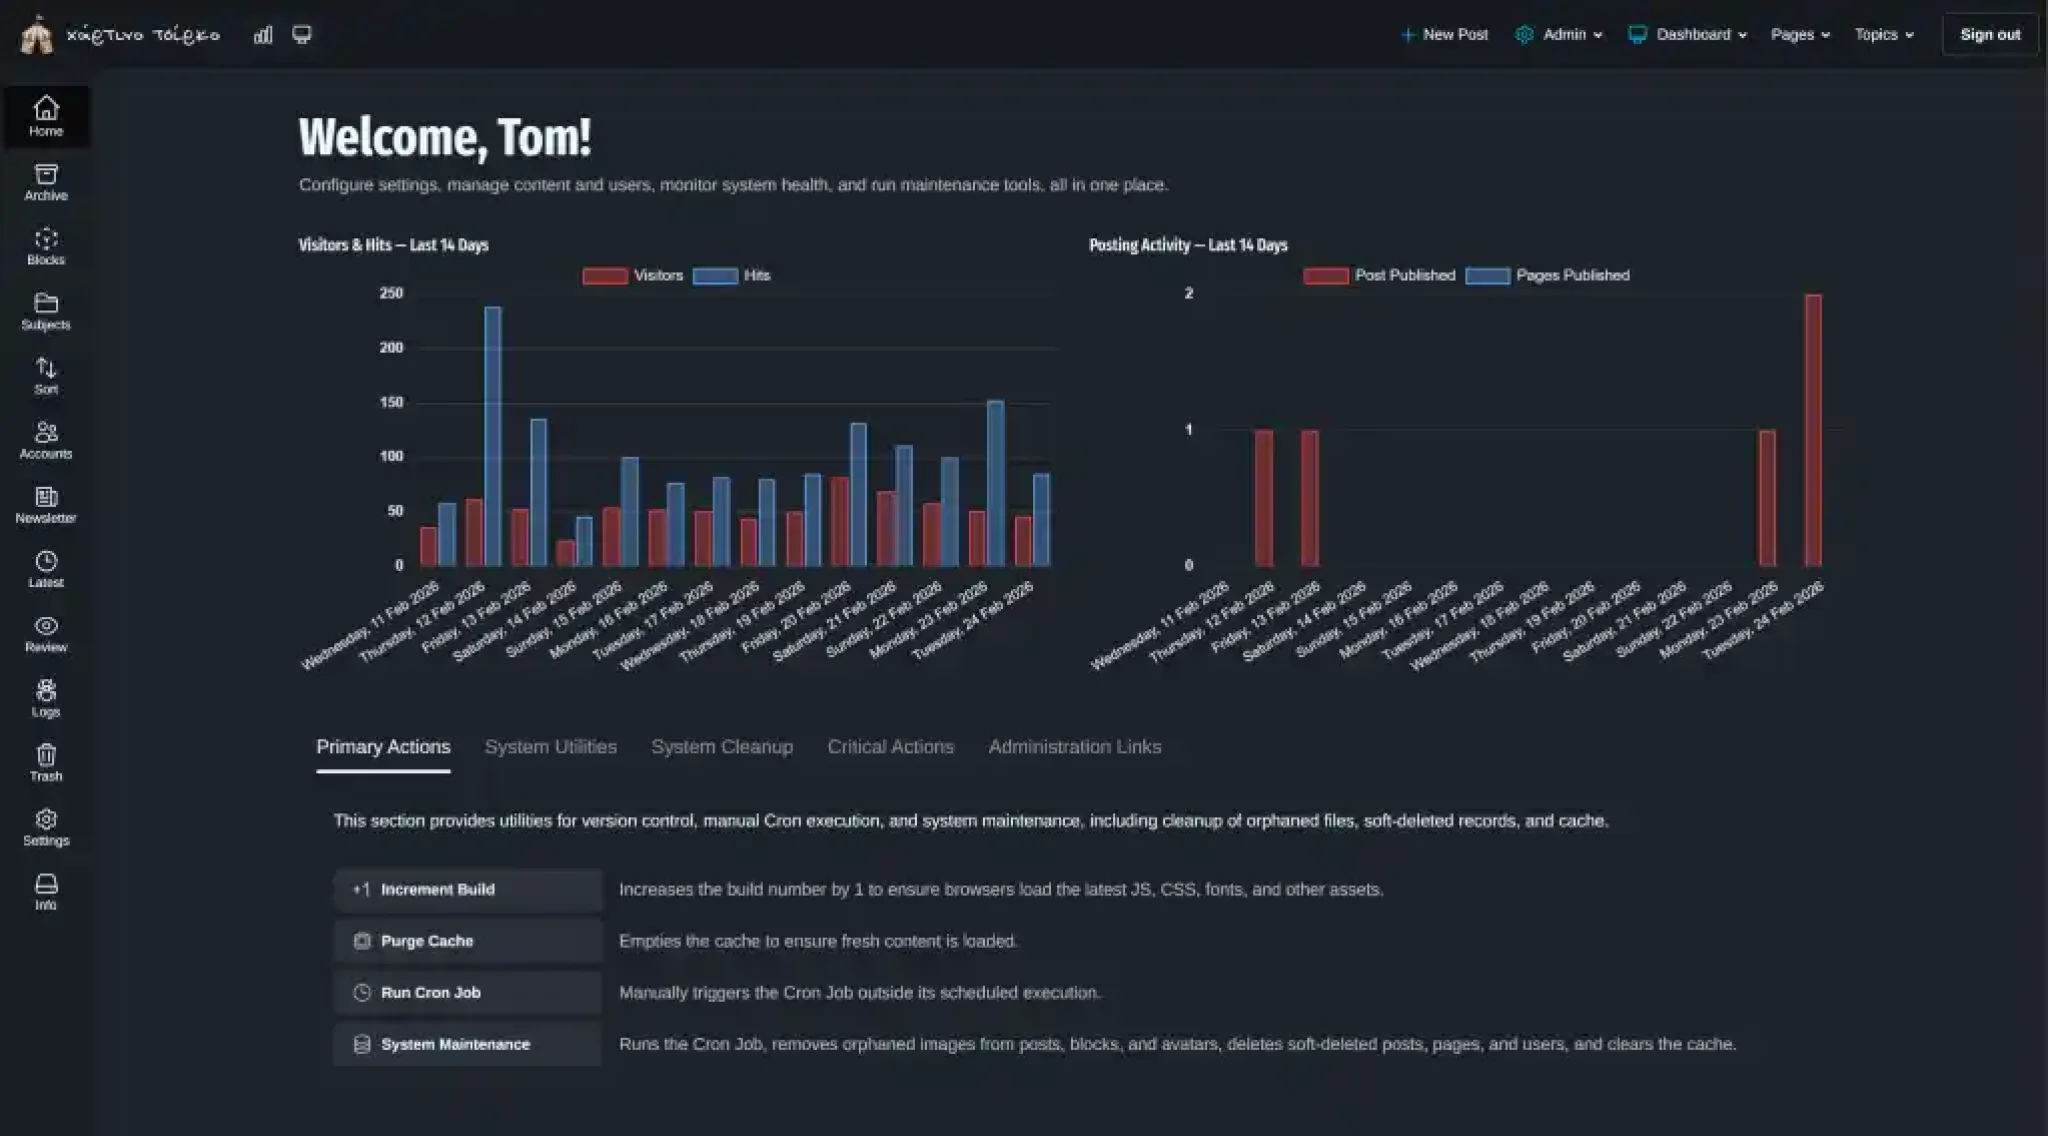Click the Increment Build button
2048x1136 pixels.
(468, 890)
